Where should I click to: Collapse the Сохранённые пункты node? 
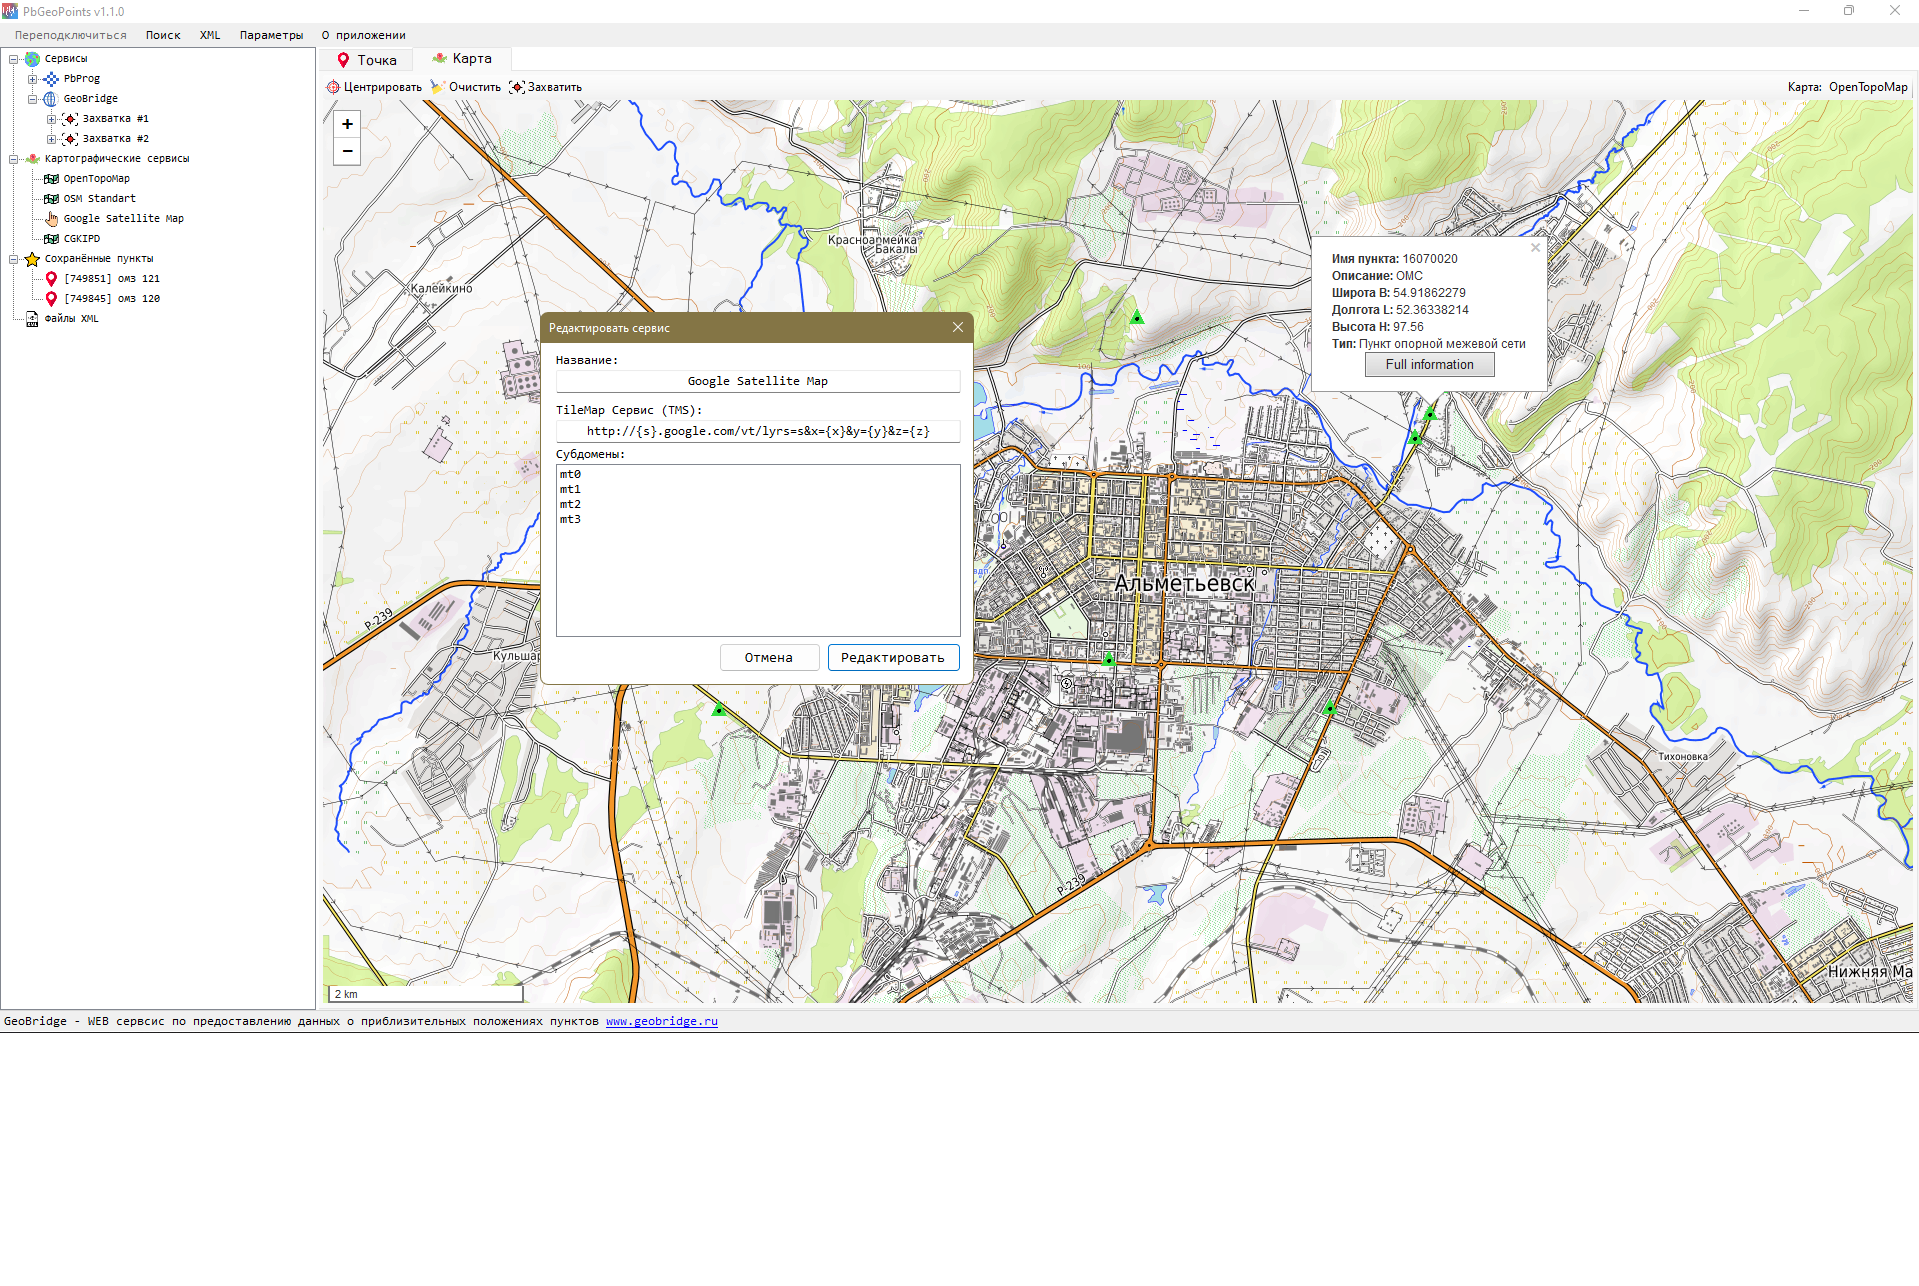(14, 259)
